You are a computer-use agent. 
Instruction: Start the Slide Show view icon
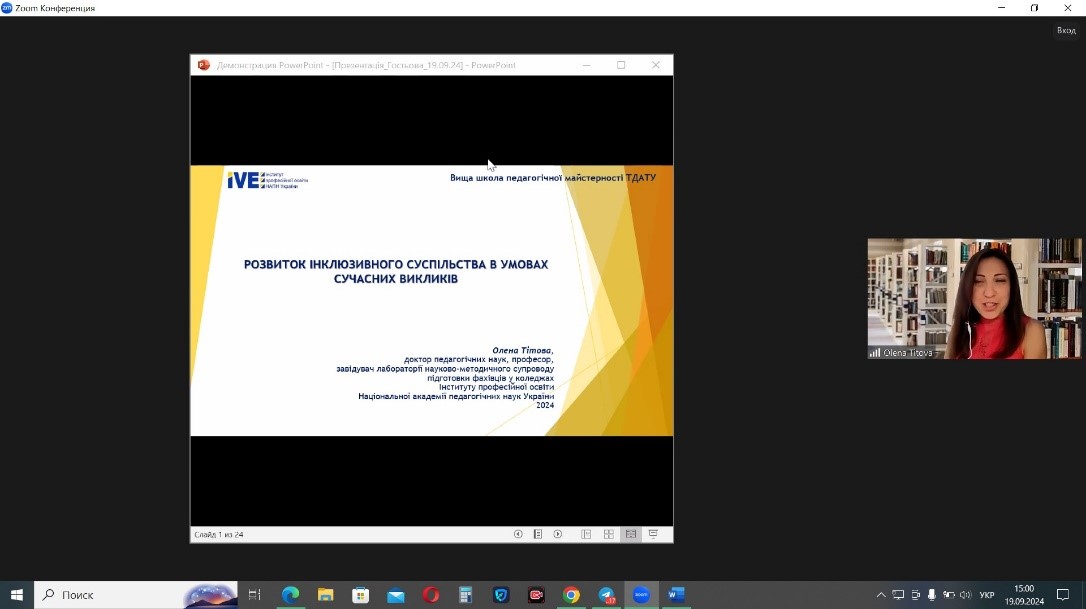click(653, 534)
